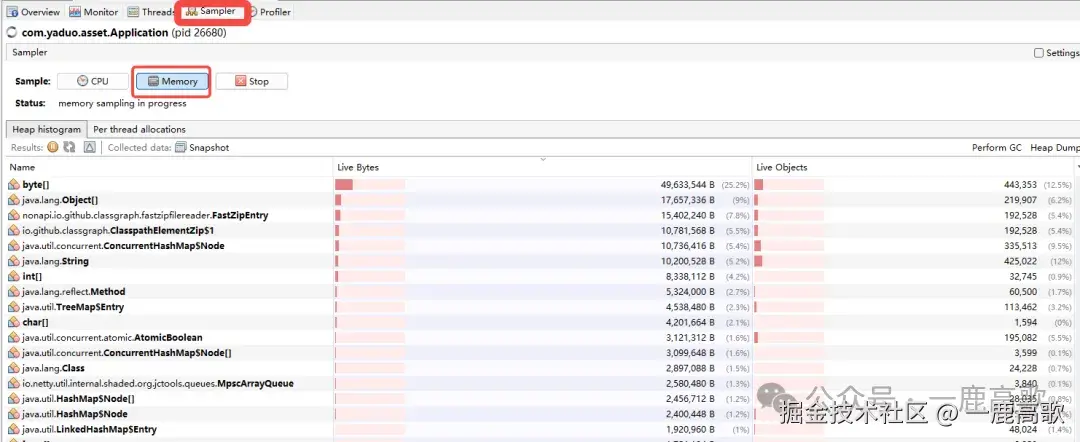Click the ConcurrentHashMap$Node row icon
Image resolution: width=1080 pixels, height=442 pixels.
tap(14, 246)
